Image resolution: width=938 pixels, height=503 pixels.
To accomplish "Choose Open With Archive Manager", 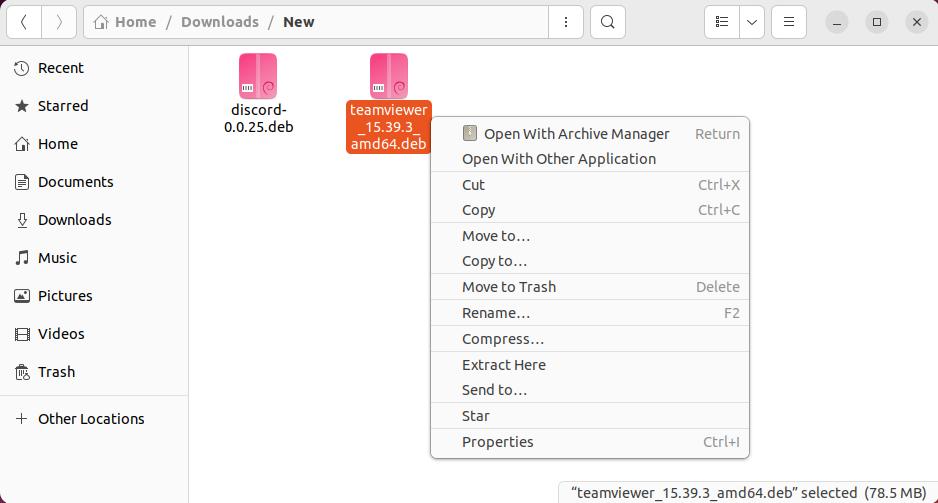I will coord(590,134).
